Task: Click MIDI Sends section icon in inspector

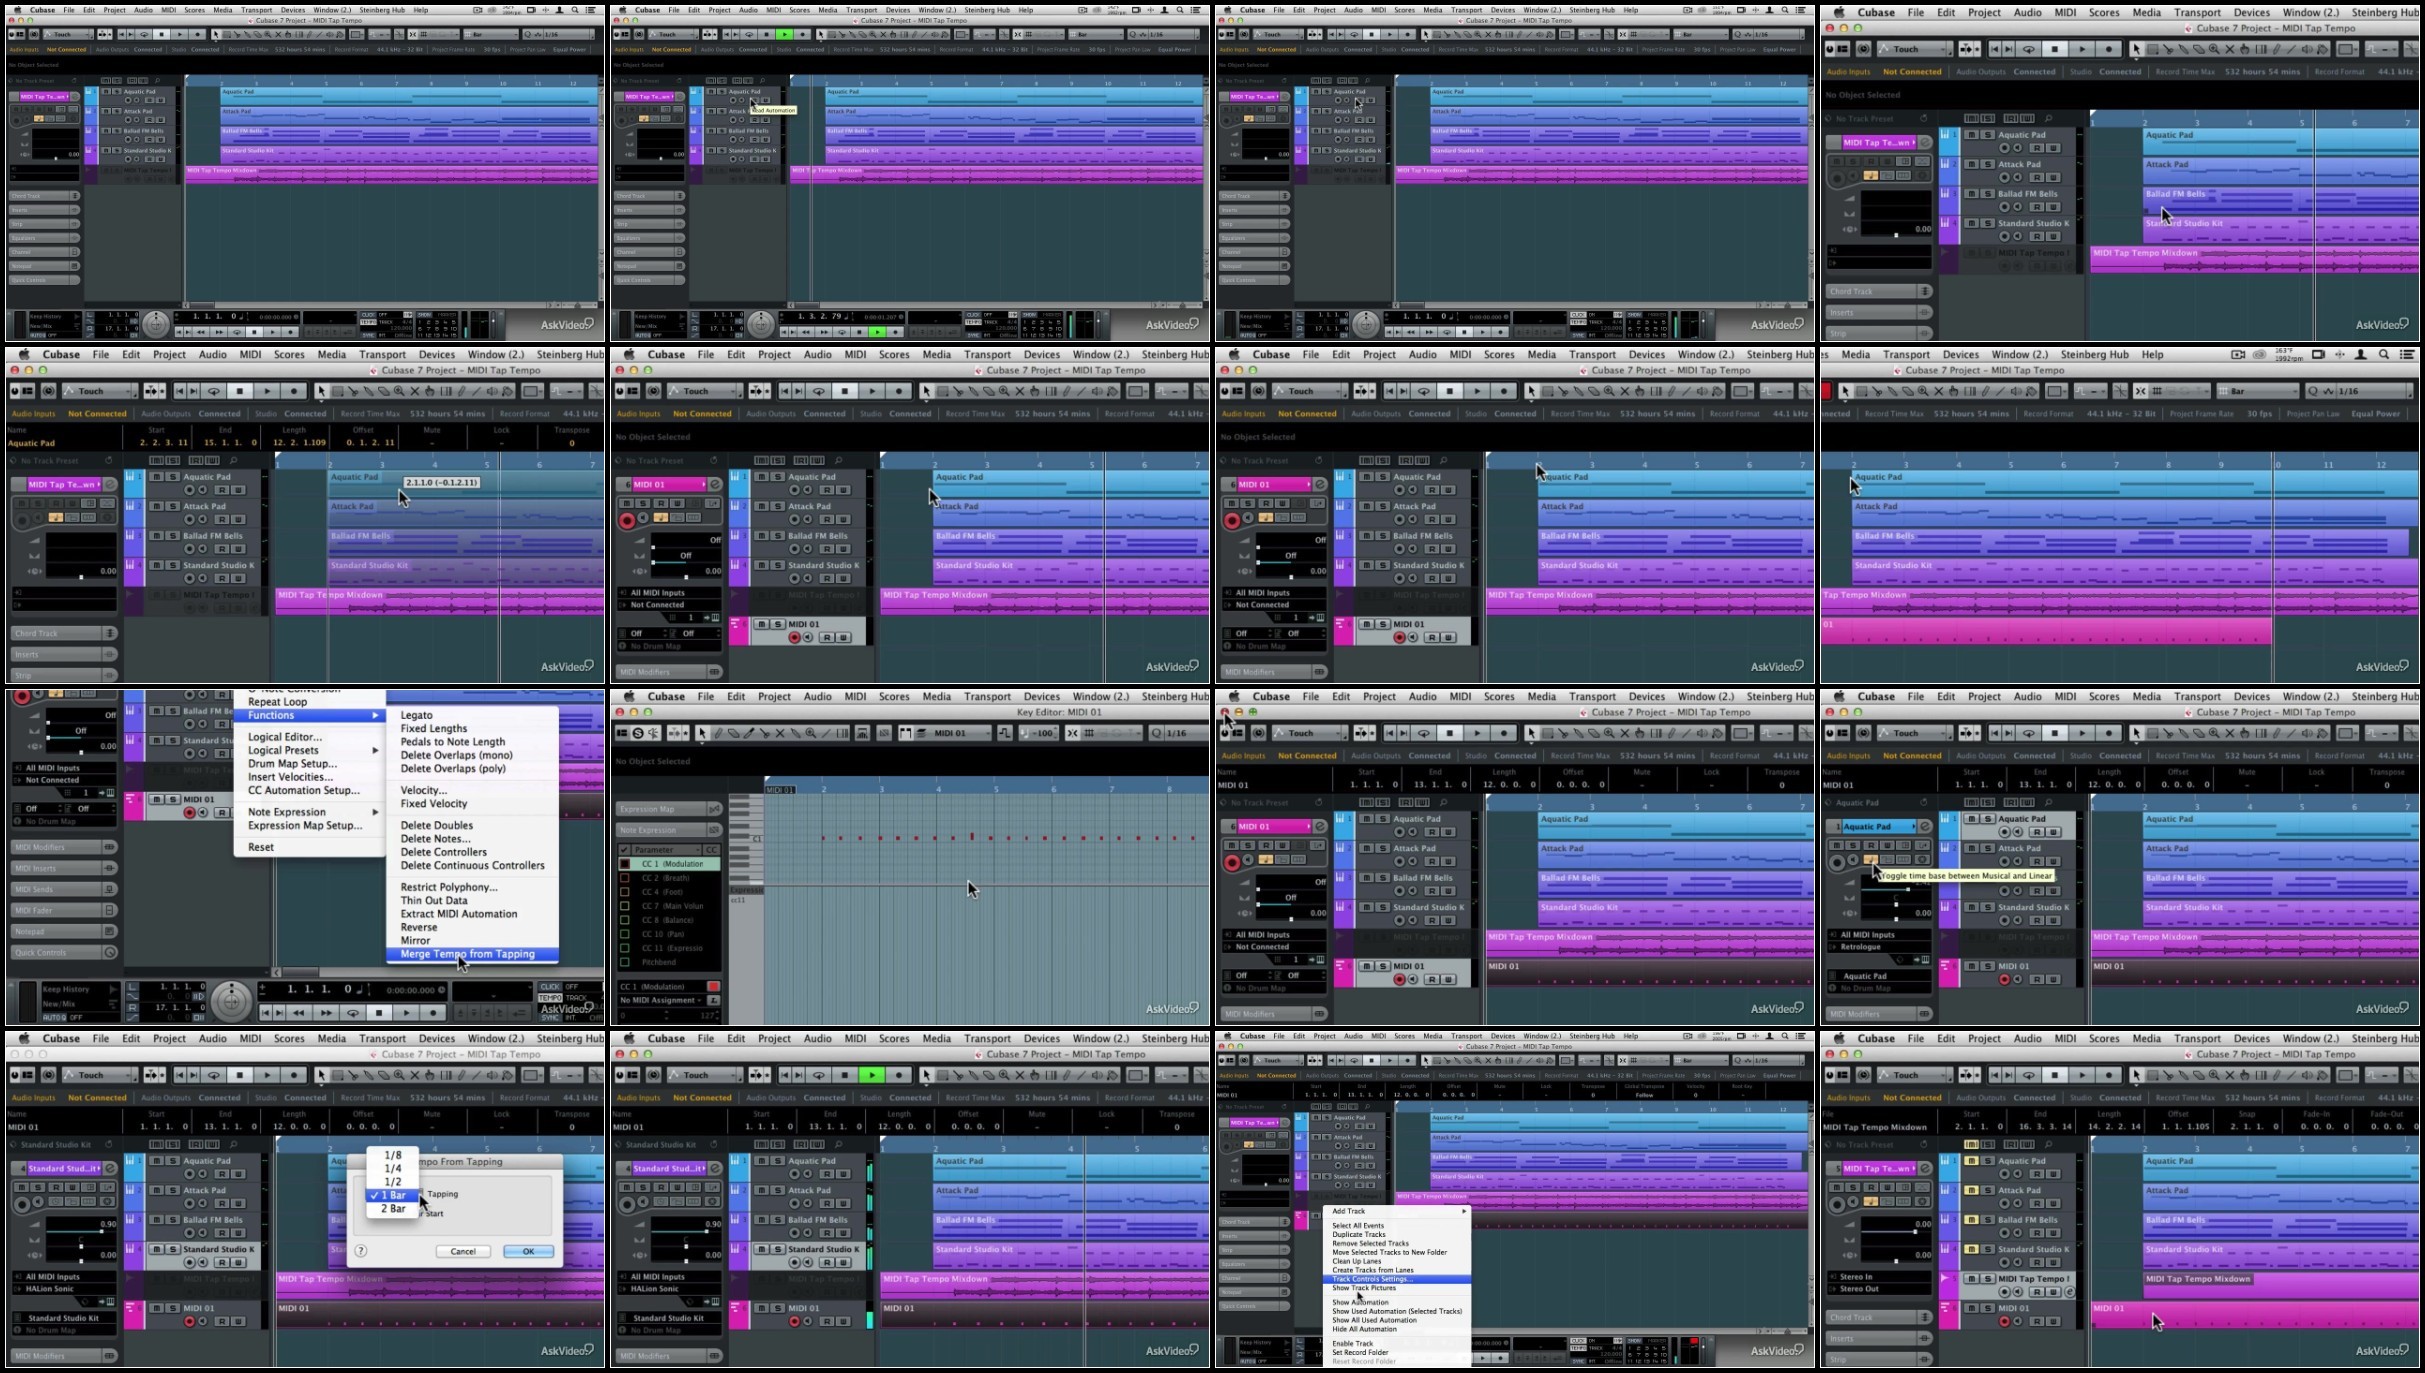Action: 109,889
